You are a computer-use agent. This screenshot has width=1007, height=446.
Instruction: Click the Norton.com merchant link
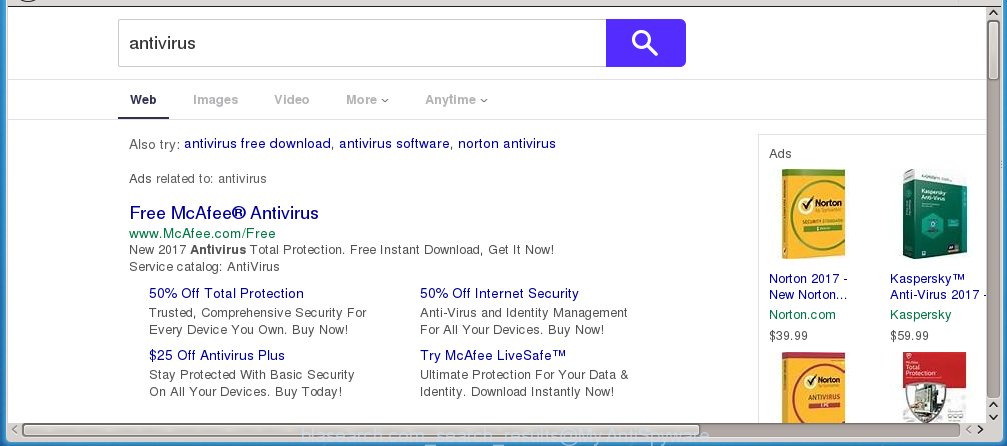pos(802,315)
